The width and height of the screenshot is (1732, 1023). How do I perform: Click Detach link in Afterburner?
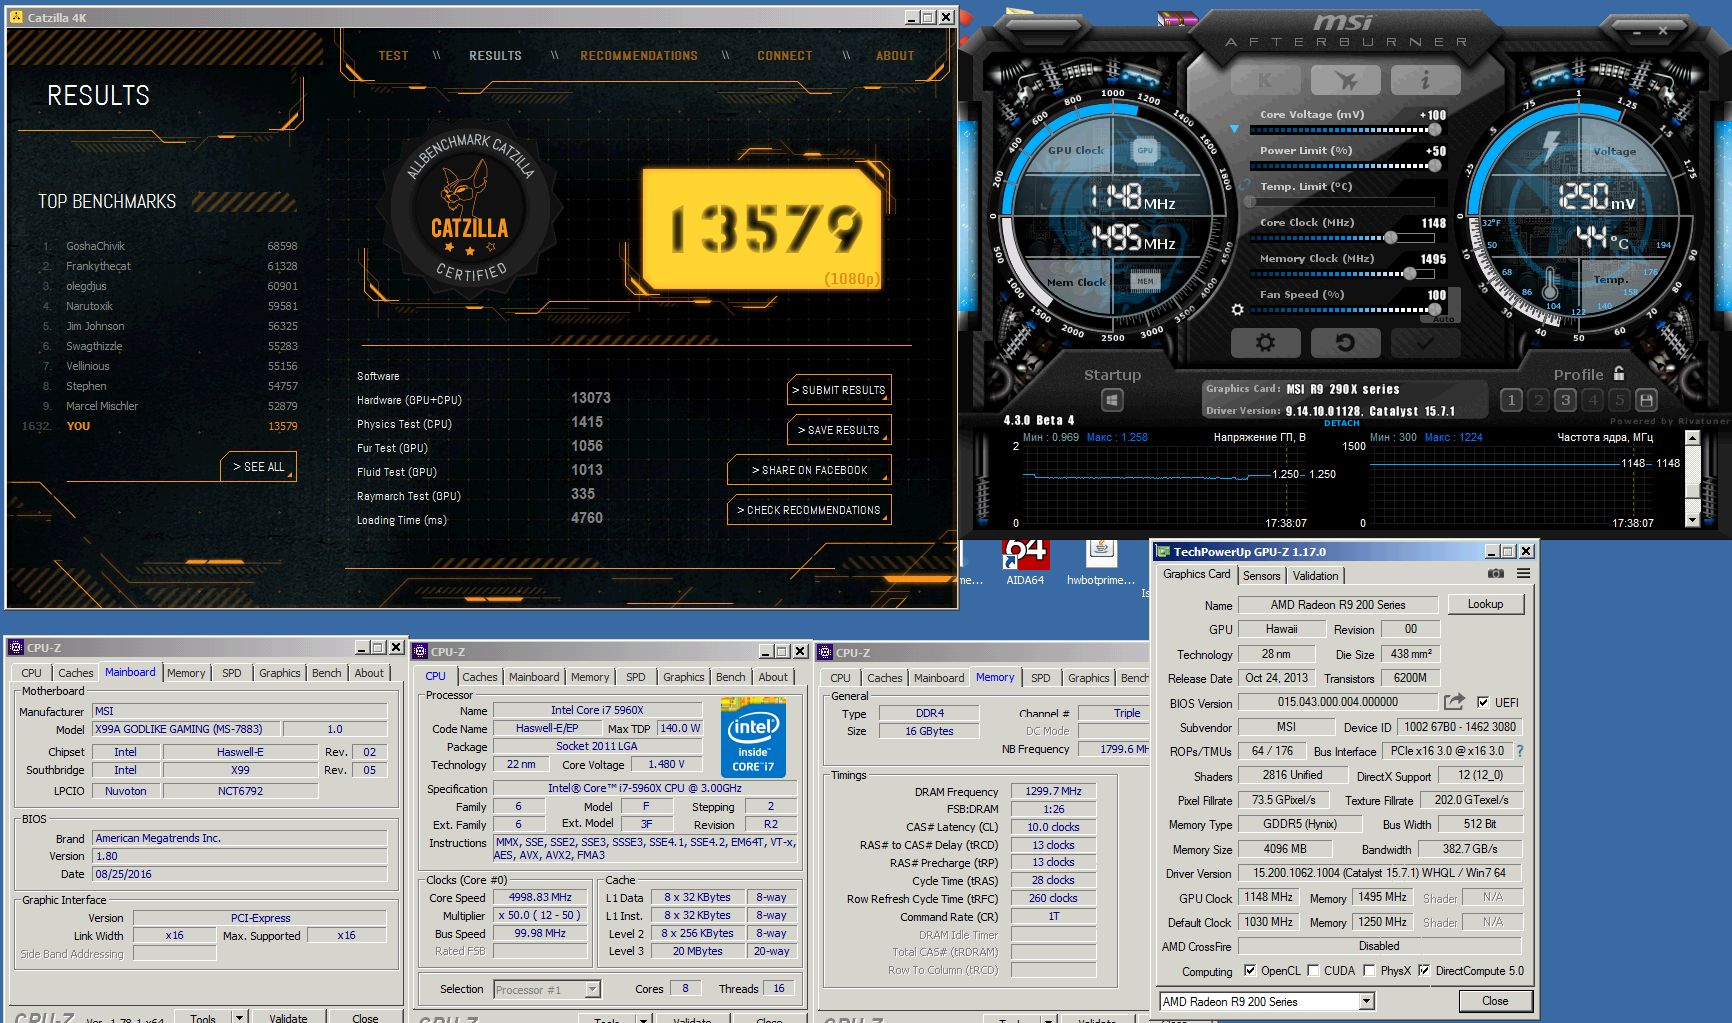[1341, 423]
